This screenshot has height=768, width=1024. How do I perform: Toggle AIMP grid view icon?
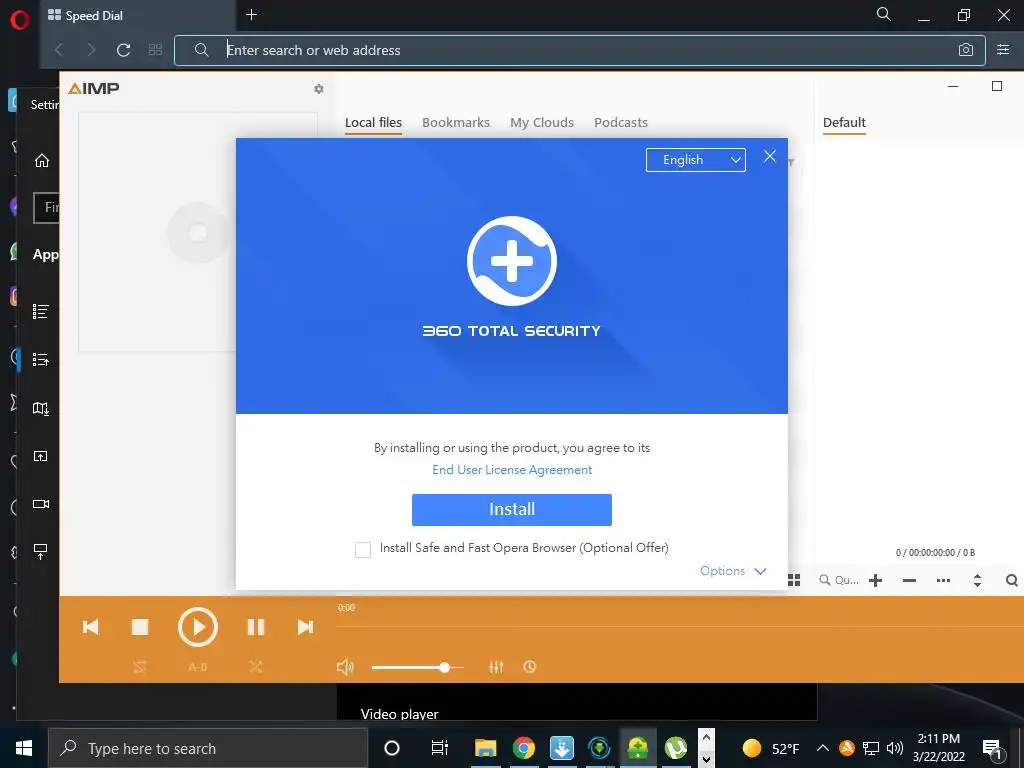click(x=794, y=580)
